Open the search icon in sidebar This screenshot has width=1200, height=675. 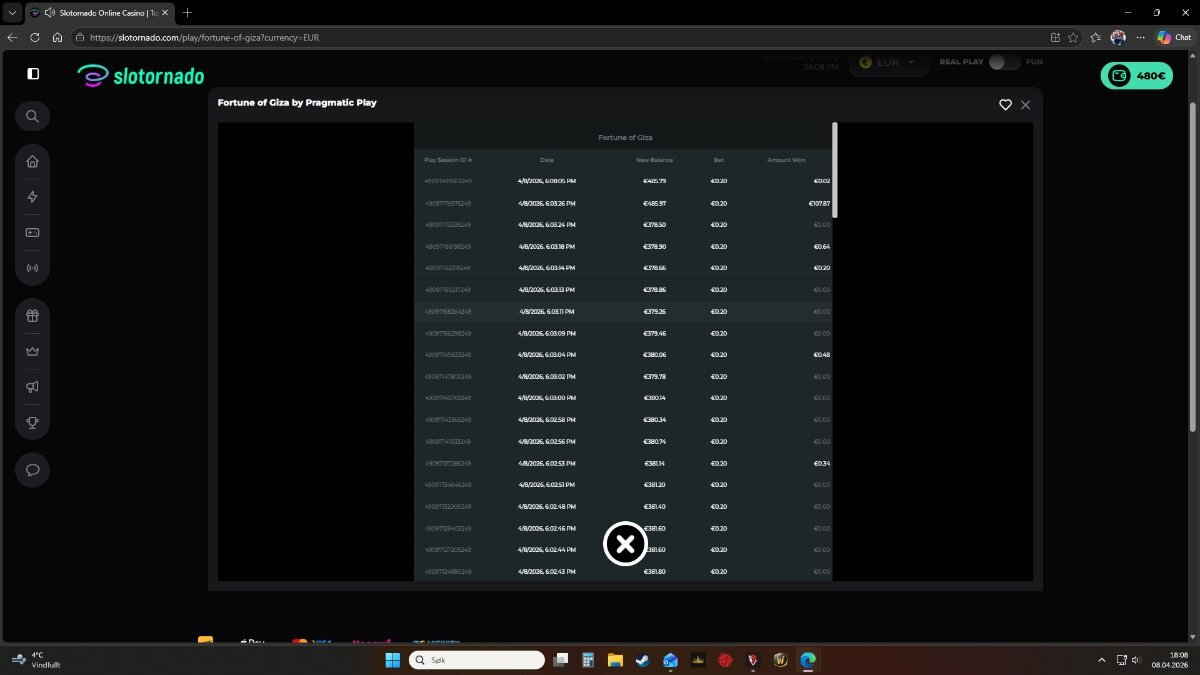(x=32, y=116)
